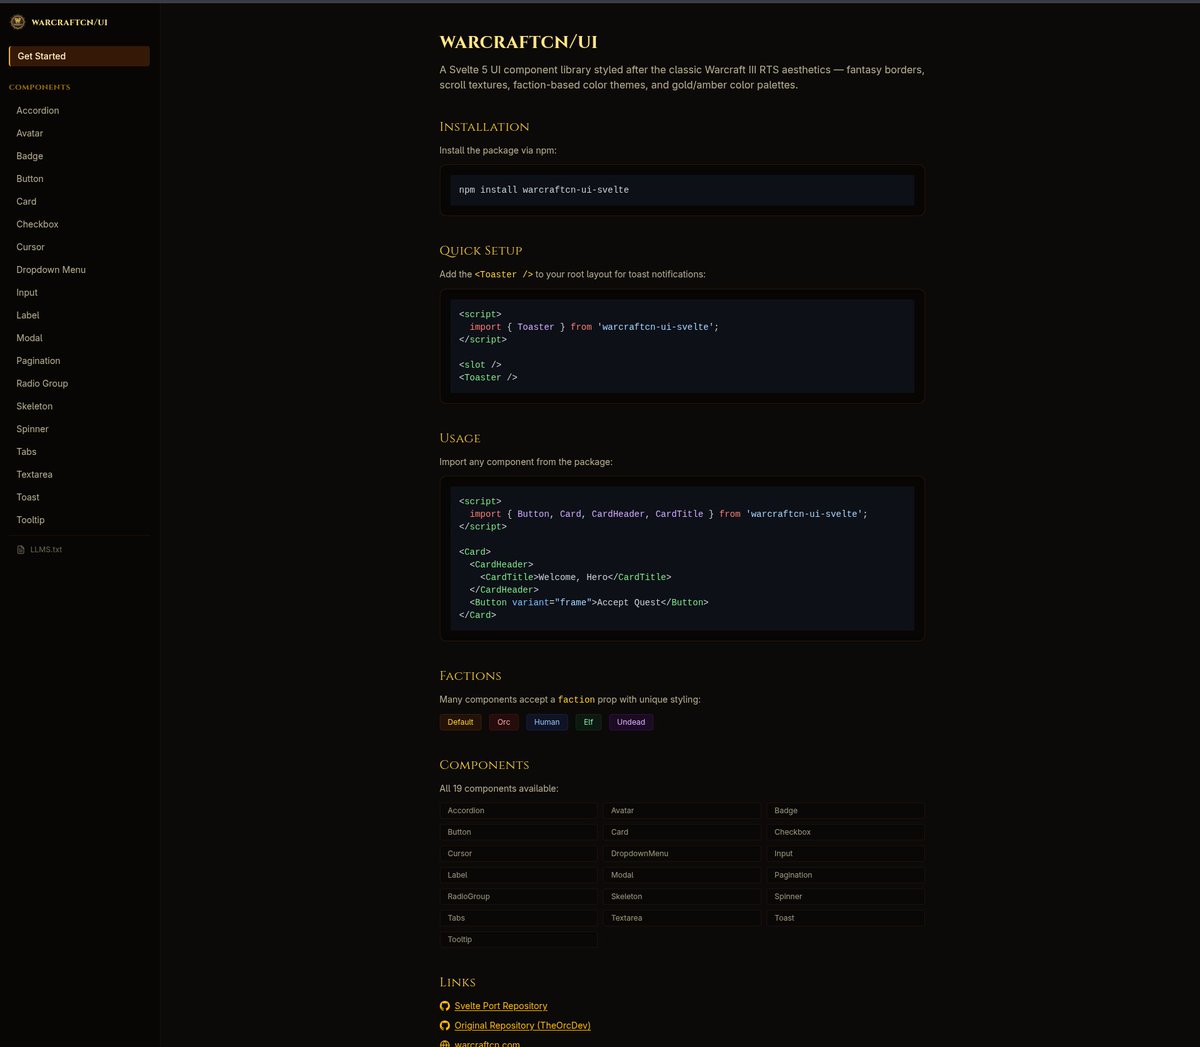Open Checkbox in components grid

click(846, 832)
